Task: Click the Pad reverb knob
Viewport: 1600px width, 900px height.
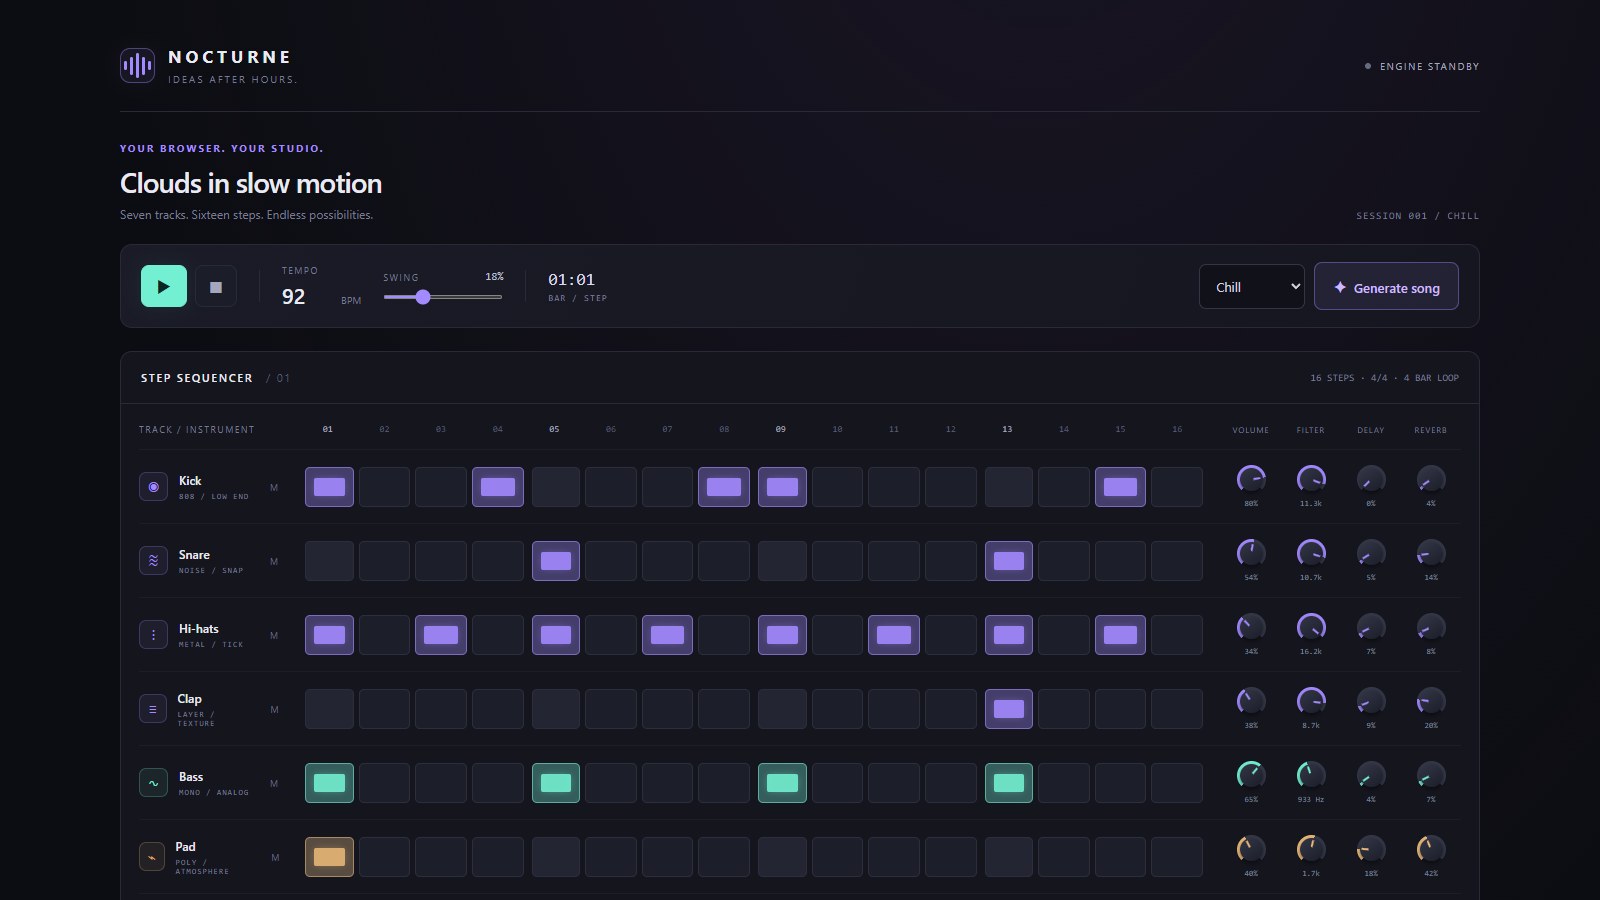Action: click(x=1431, y=849)
